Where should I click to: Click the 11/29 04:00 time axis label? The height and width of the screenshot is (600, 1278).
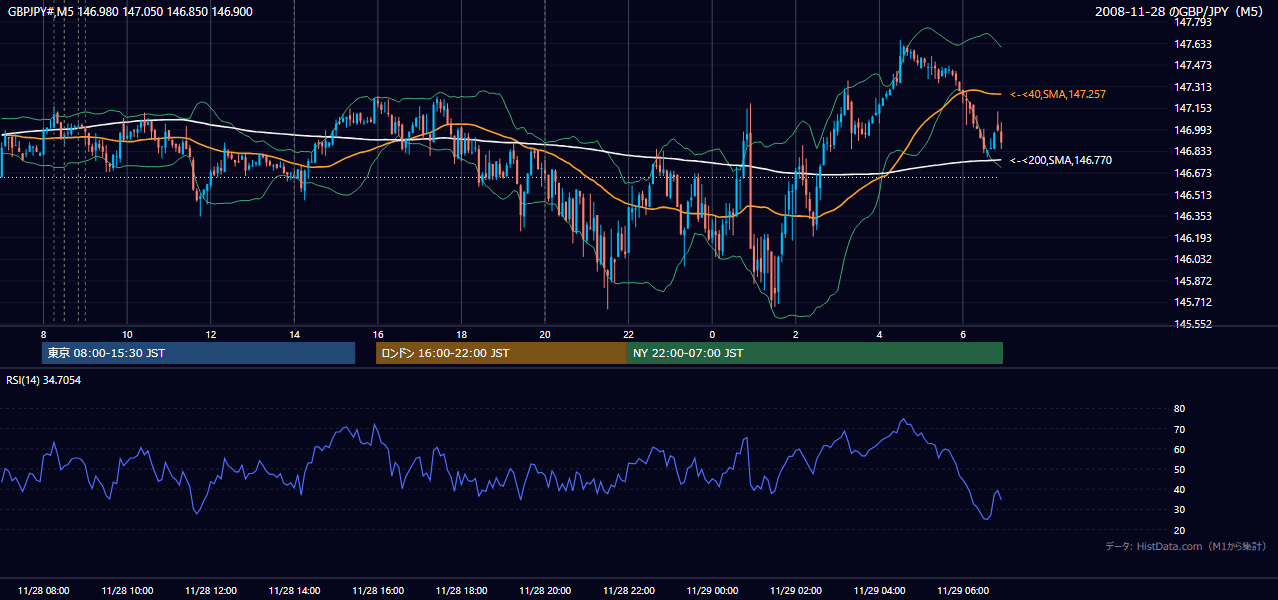(x=879, y=591)
